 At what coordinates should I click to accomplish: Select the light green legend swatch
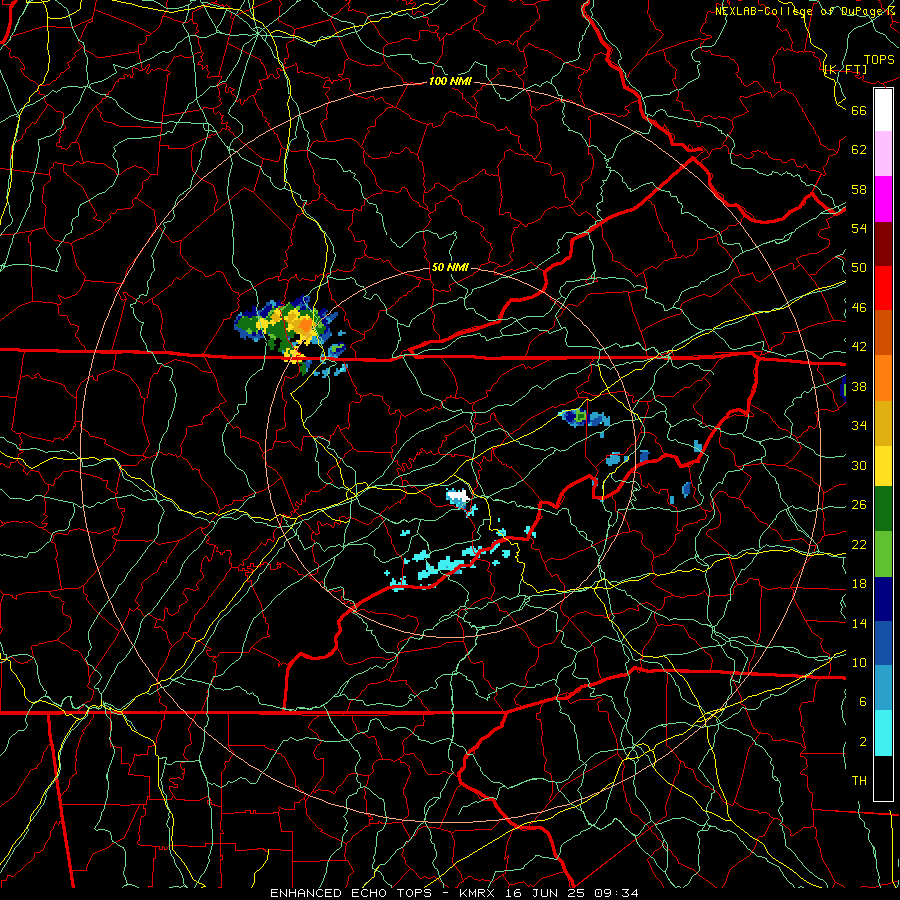[883, 554]
